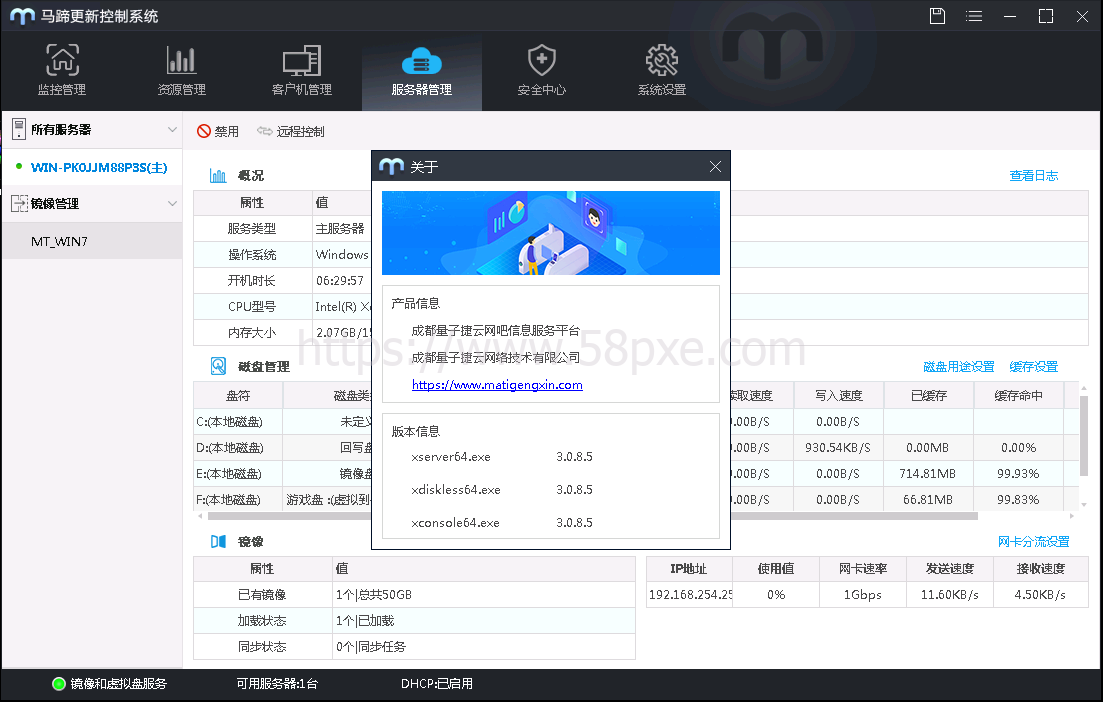This screenshot has width=1103, height=702.
Task: Click the disk table vertical scrollbar
Action: (x=1084, y=436)
